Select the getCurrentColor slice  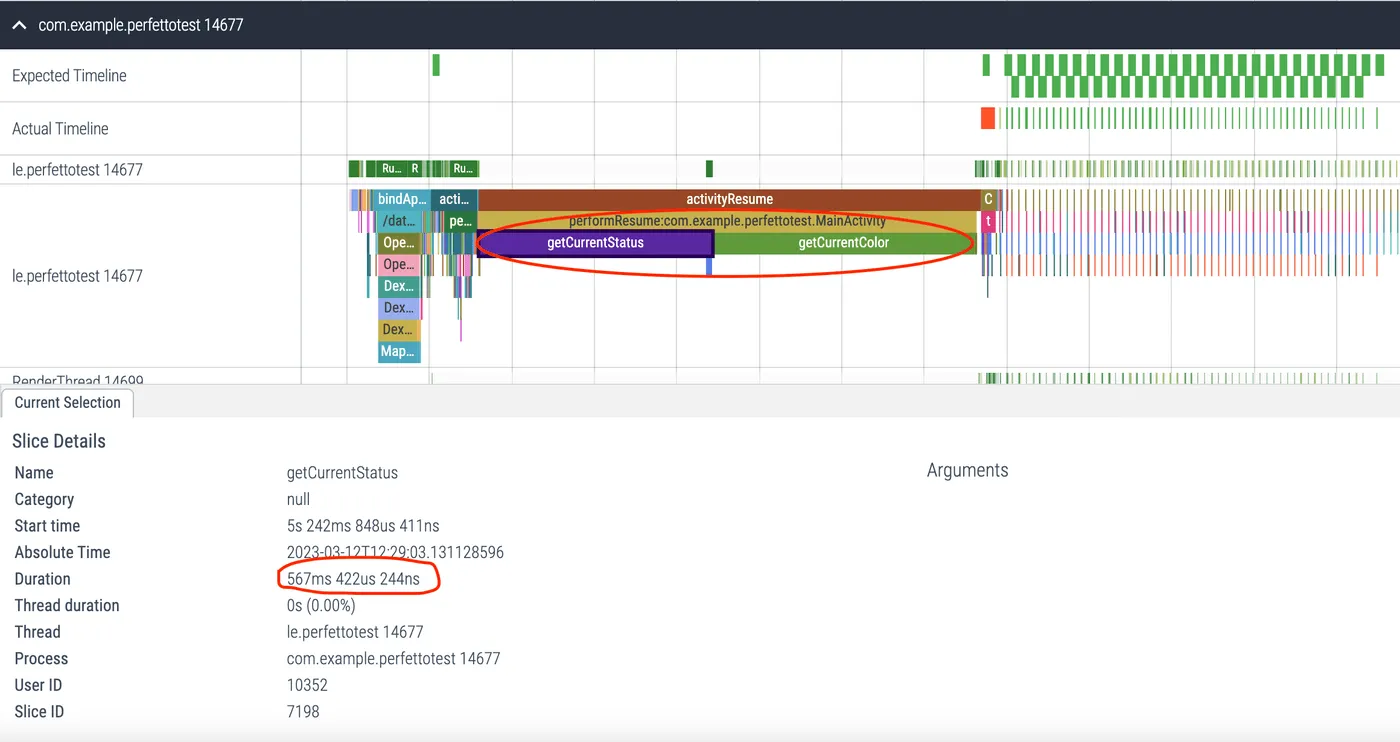point(843,243)
